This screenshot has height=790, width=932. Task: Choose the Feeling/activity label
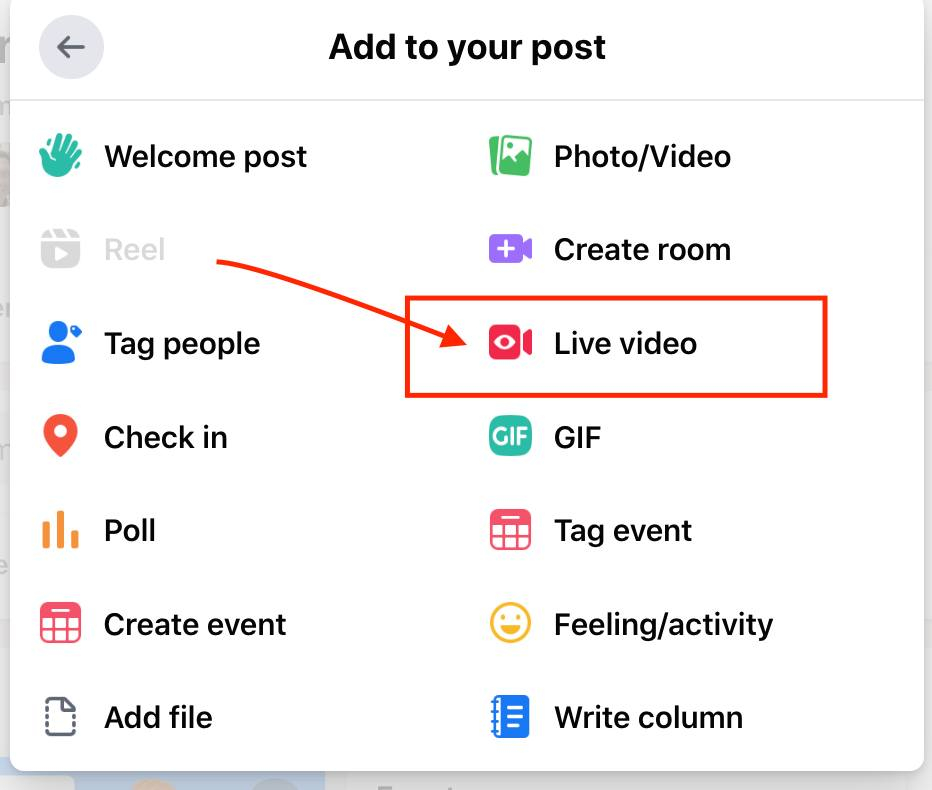pos(663,625)
